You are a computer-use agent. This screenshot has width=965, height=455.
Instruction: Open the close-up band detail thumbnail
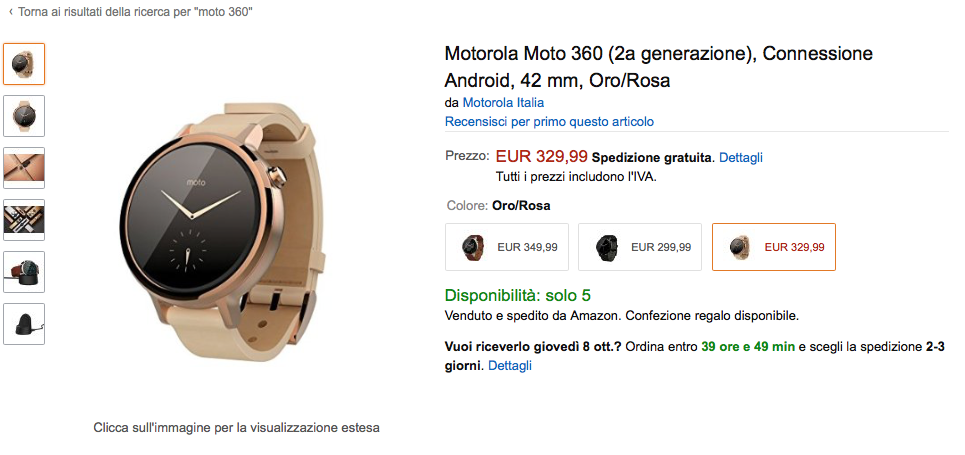[24, 168]
